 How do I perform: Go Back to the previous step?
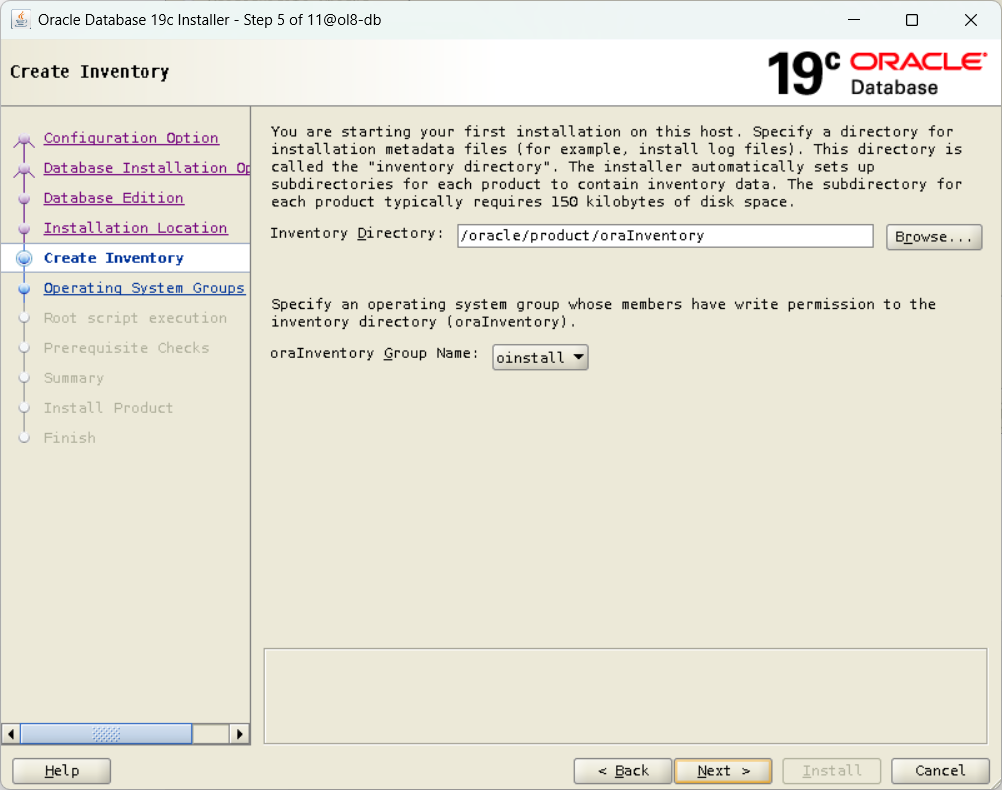pyautogui.click(x=623, y=771)
